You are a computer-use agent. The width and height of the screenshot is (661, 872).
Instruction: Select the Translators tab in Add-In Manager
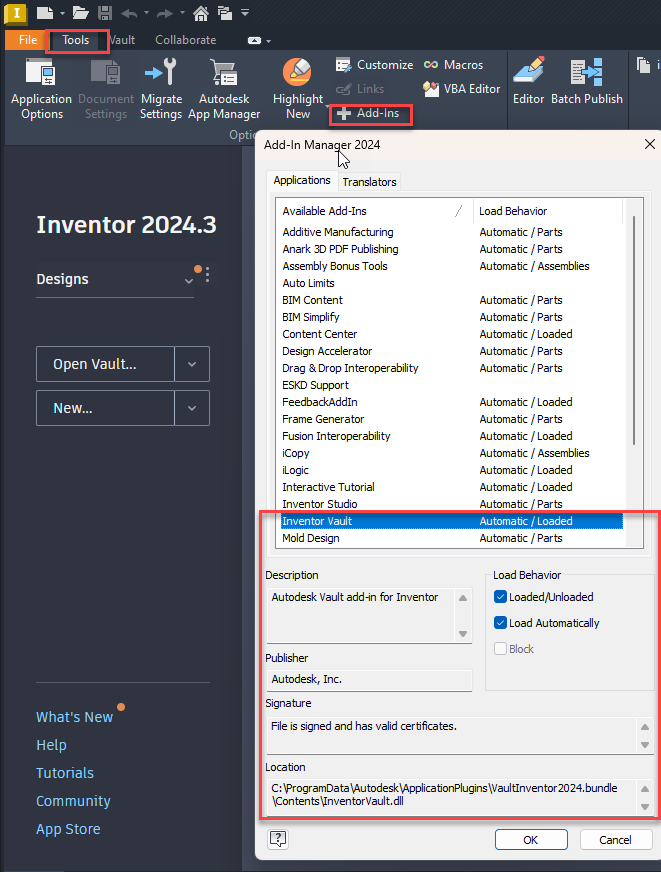tap(369, 182)
